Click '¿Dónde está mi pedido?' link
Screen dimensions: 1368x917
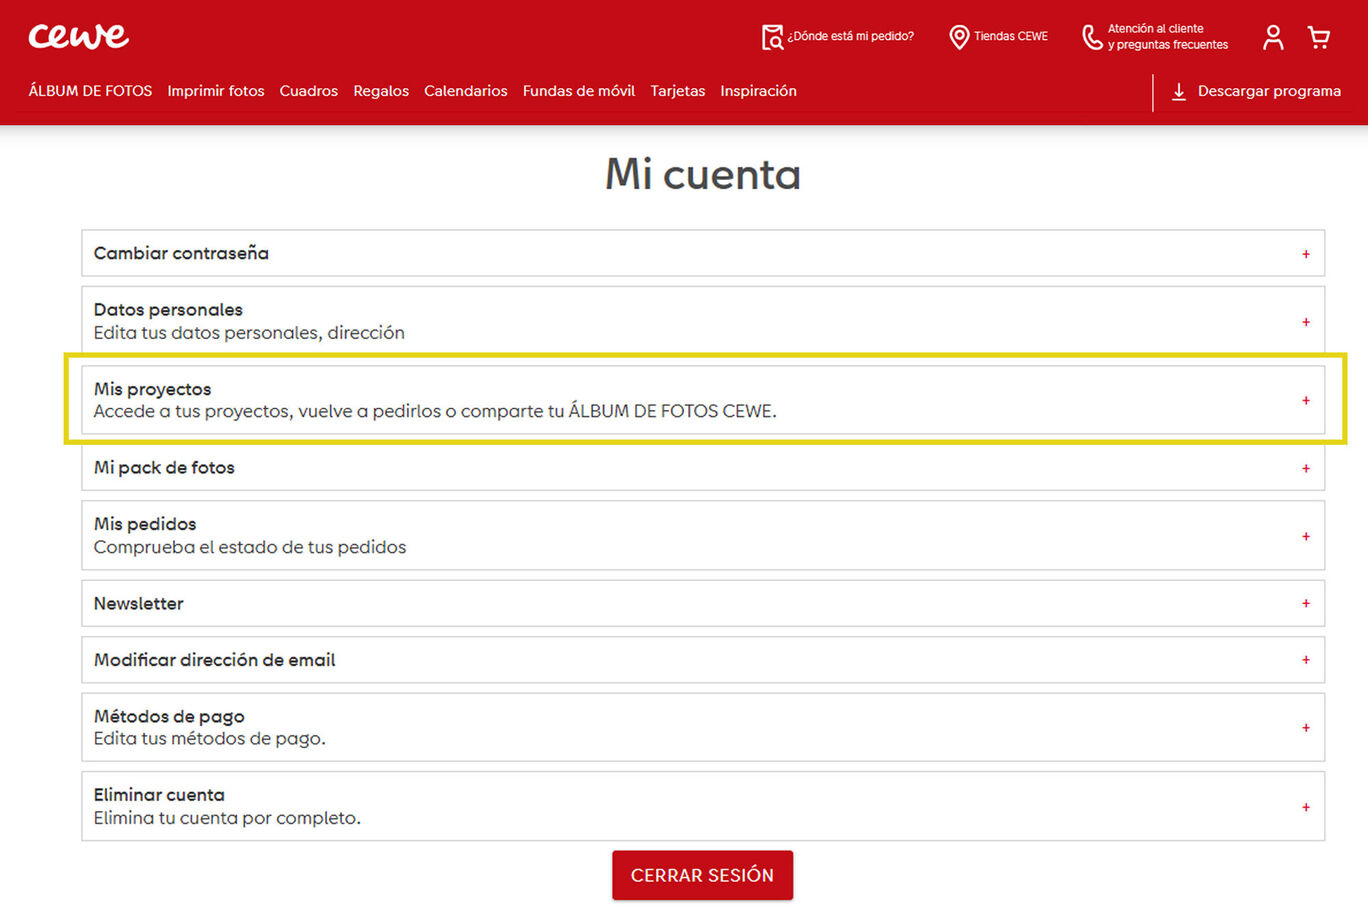(850, 36)
